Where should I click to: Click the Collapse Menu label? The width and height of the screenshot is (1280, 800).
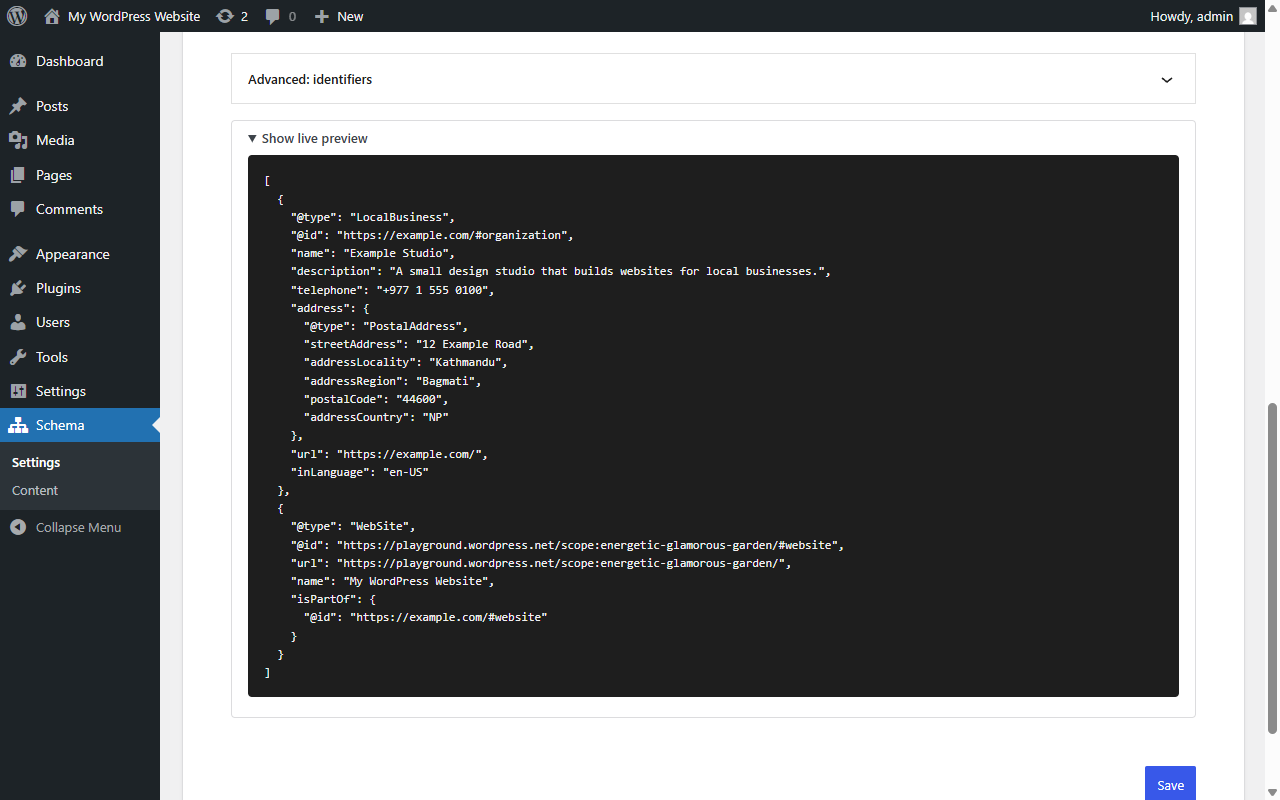coord(78,527)
